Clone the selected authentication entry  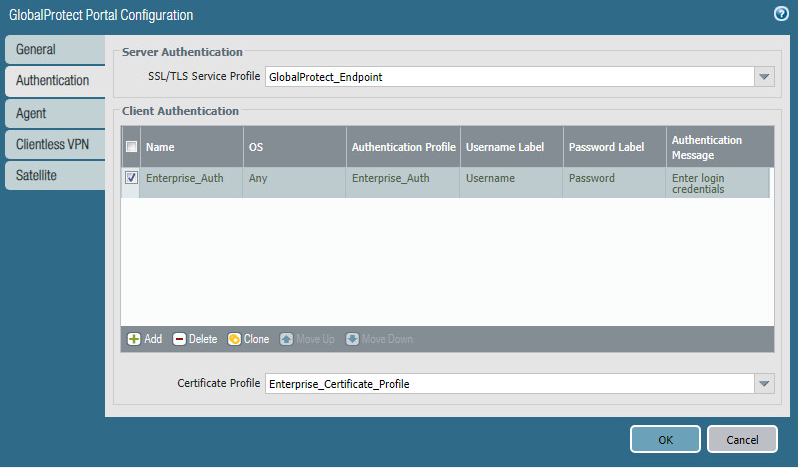(235, 339)
